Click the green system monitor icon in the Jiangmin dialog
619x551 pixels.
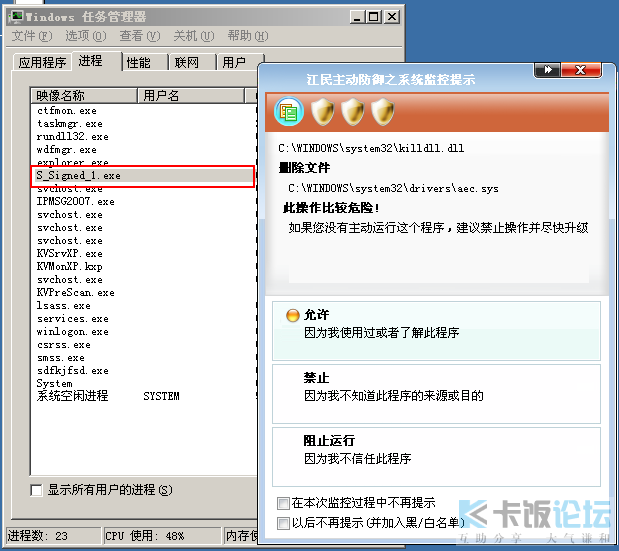(289, 112)
